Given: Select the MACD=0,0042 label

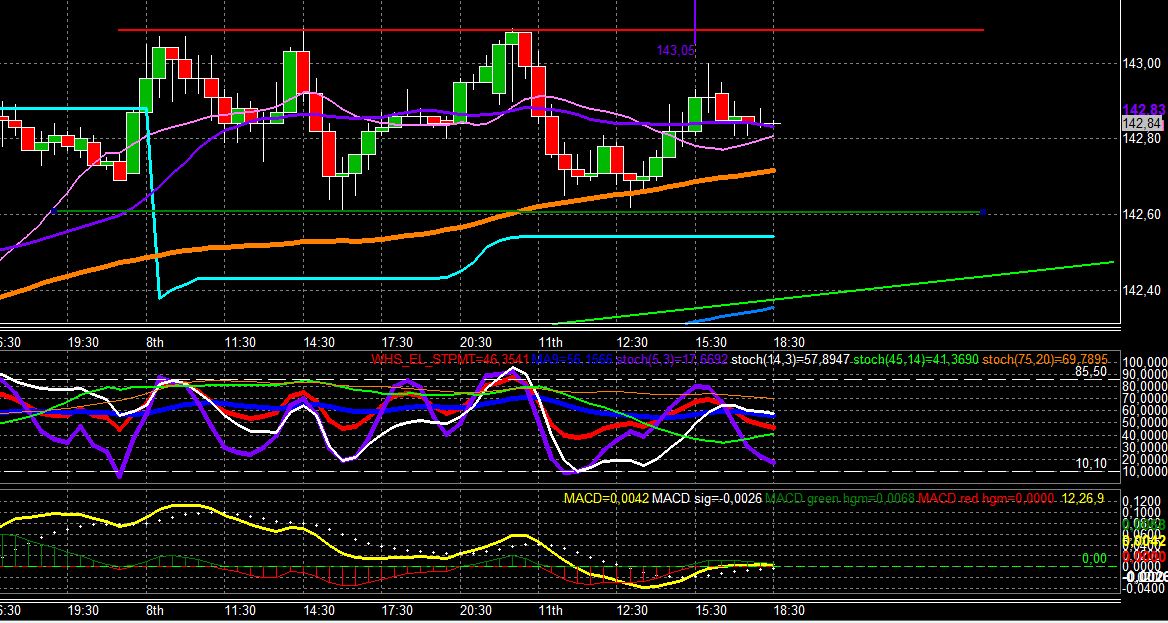Looking at the screenshot, I should 606,498.
